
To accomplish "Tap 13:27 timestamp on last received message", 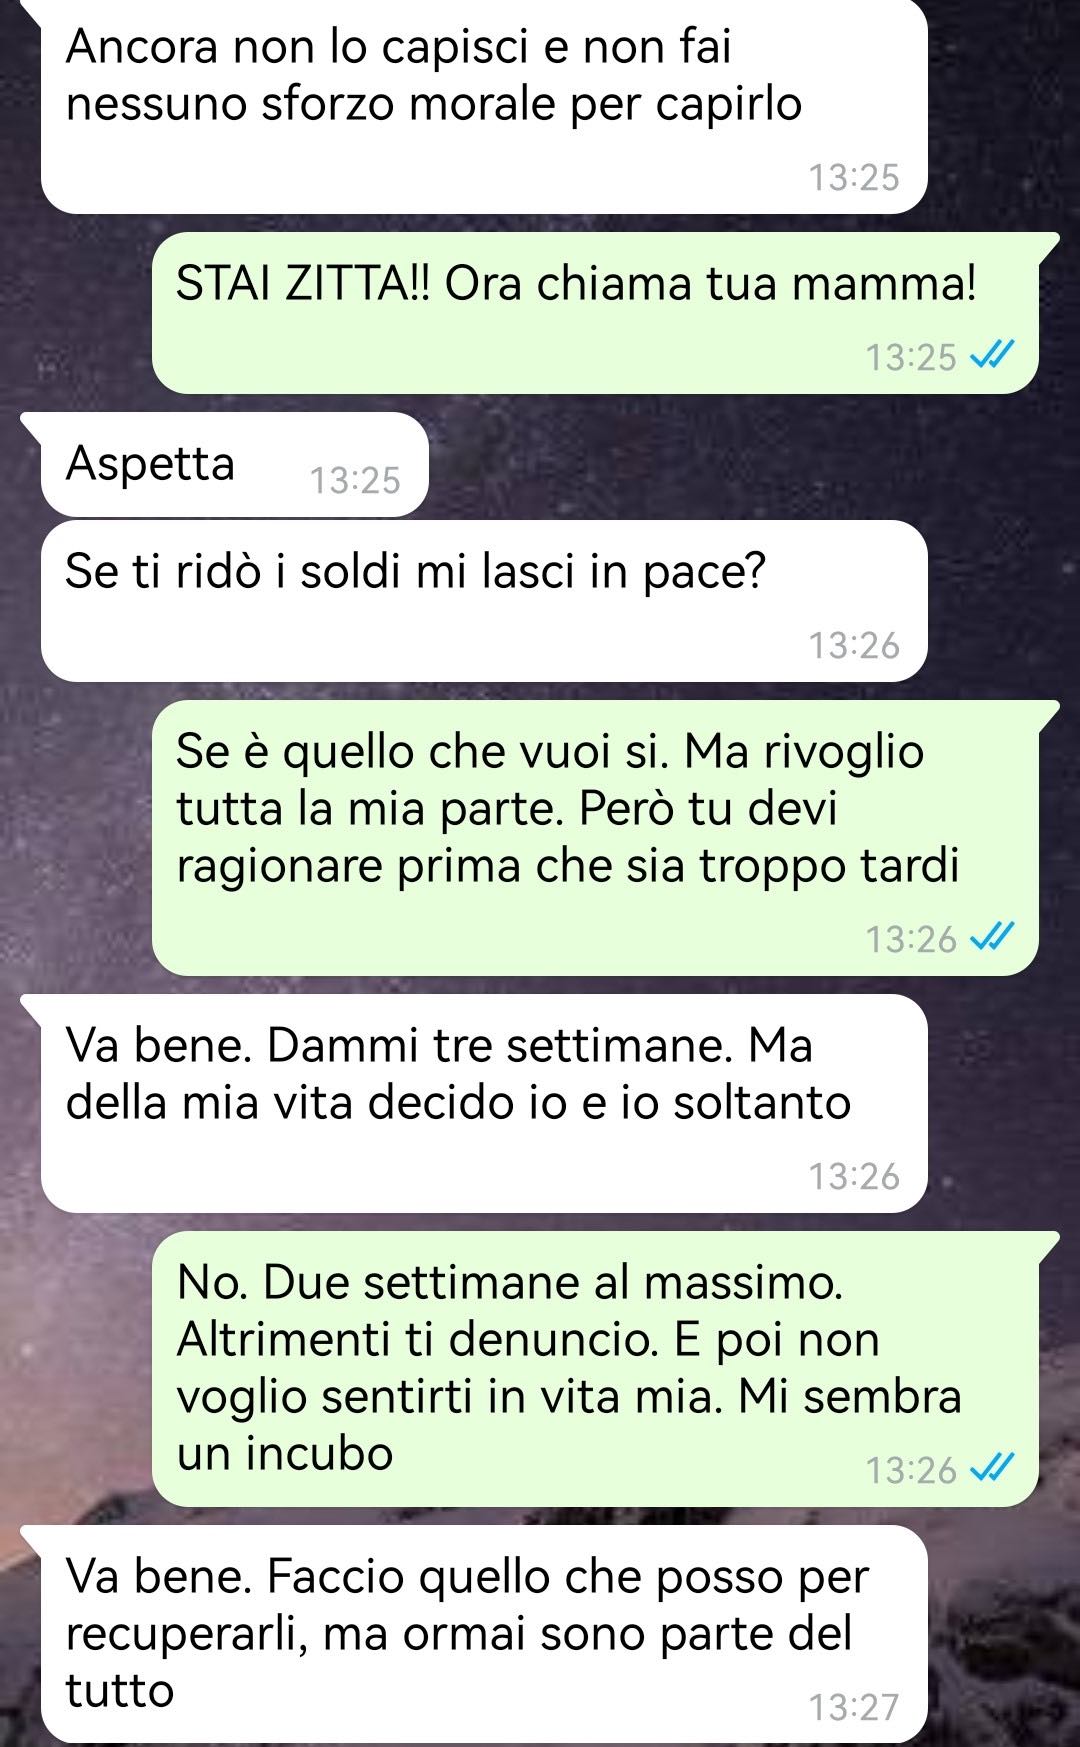I will click(x=854, y=1707).
